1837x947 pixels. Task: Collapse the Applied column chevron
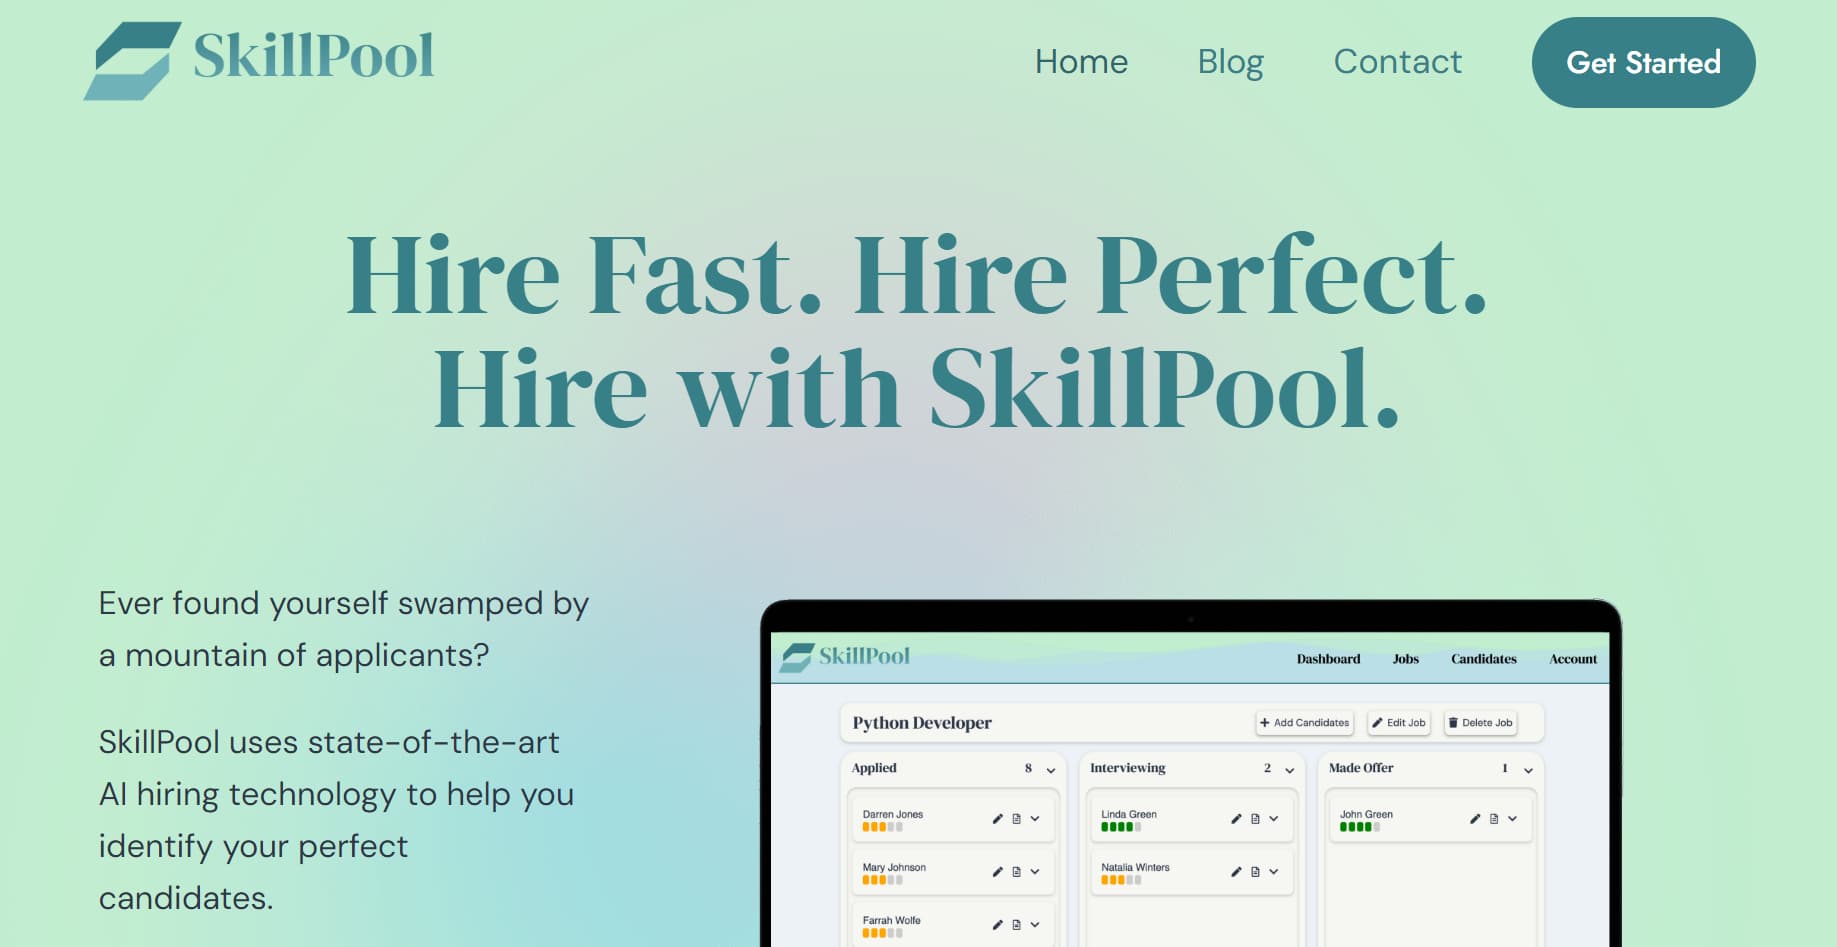[1051, 770]
